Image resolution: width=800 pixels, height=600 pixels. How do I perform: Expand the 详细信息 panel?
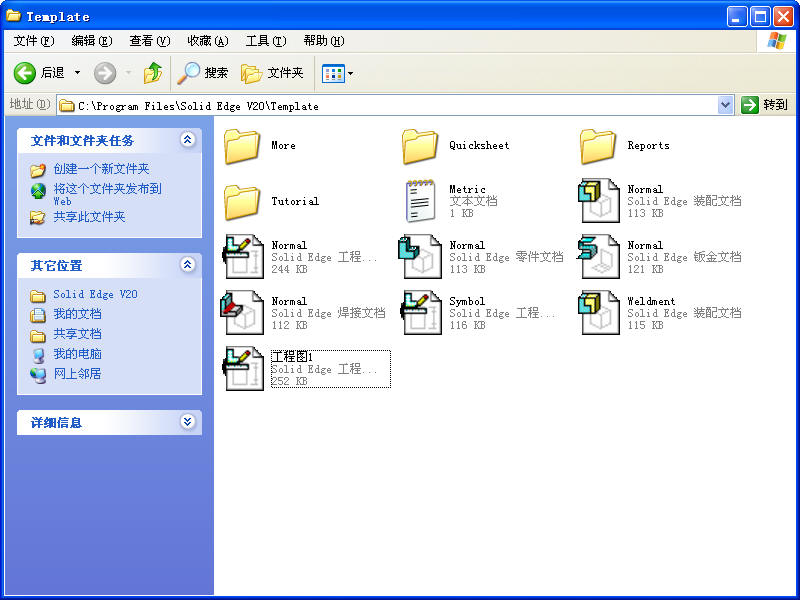[187, 422]
